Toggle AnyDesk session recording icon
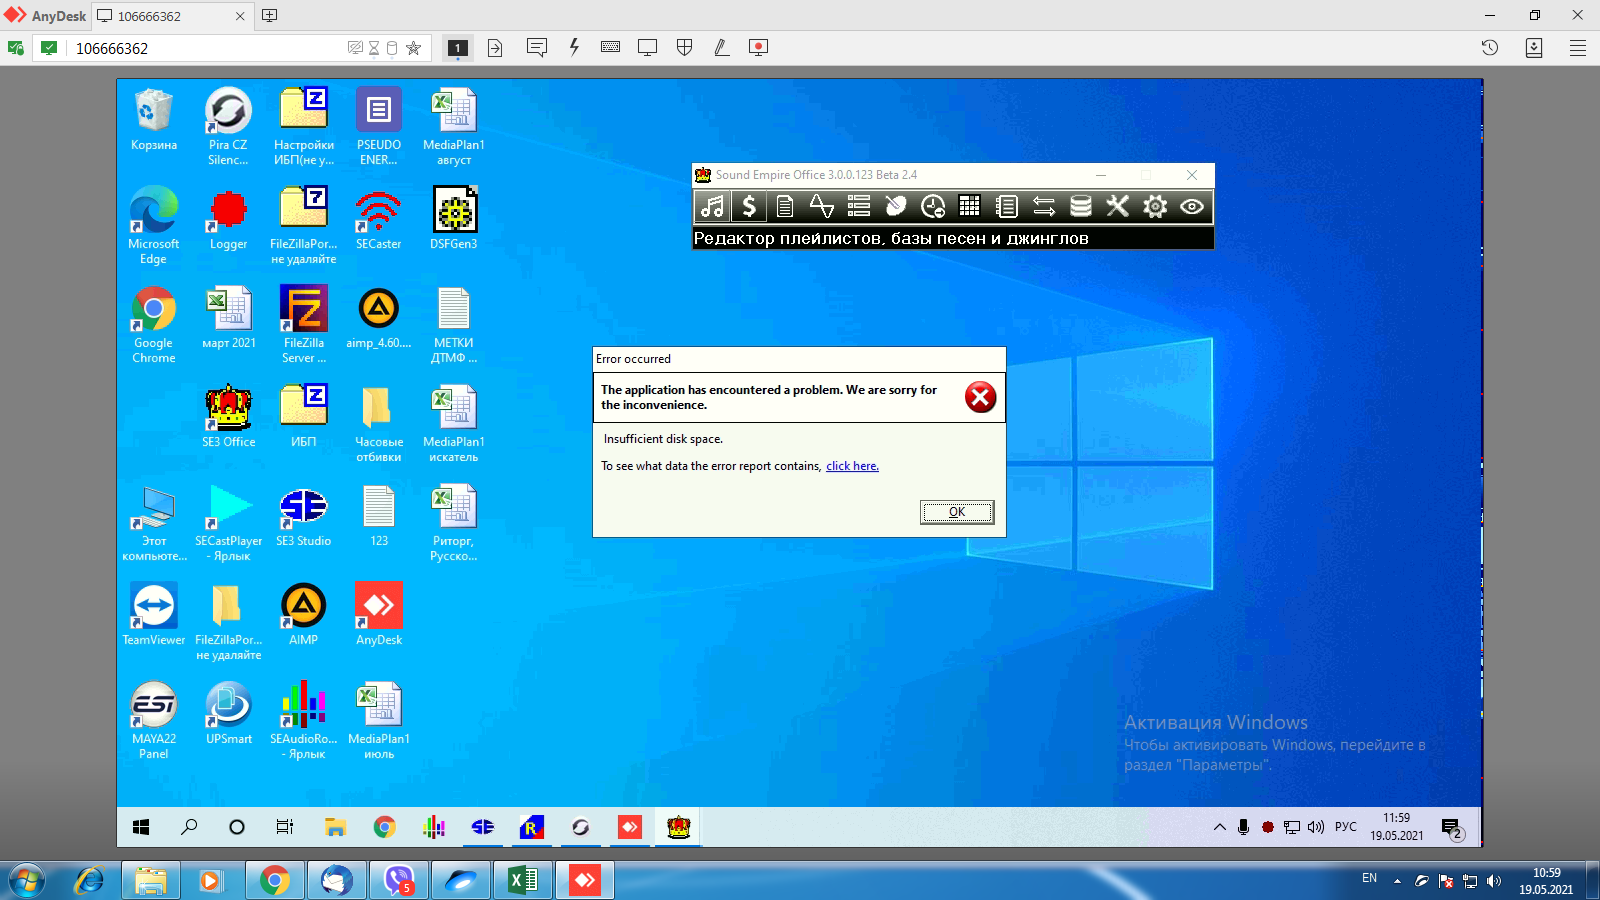 [758, 47]
